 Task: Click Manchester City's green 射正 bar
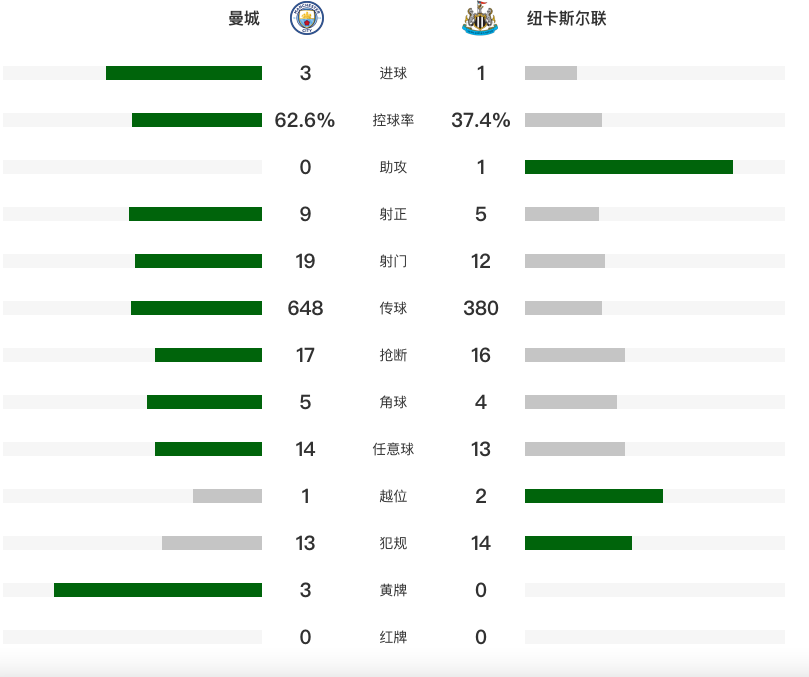(195, 214)
